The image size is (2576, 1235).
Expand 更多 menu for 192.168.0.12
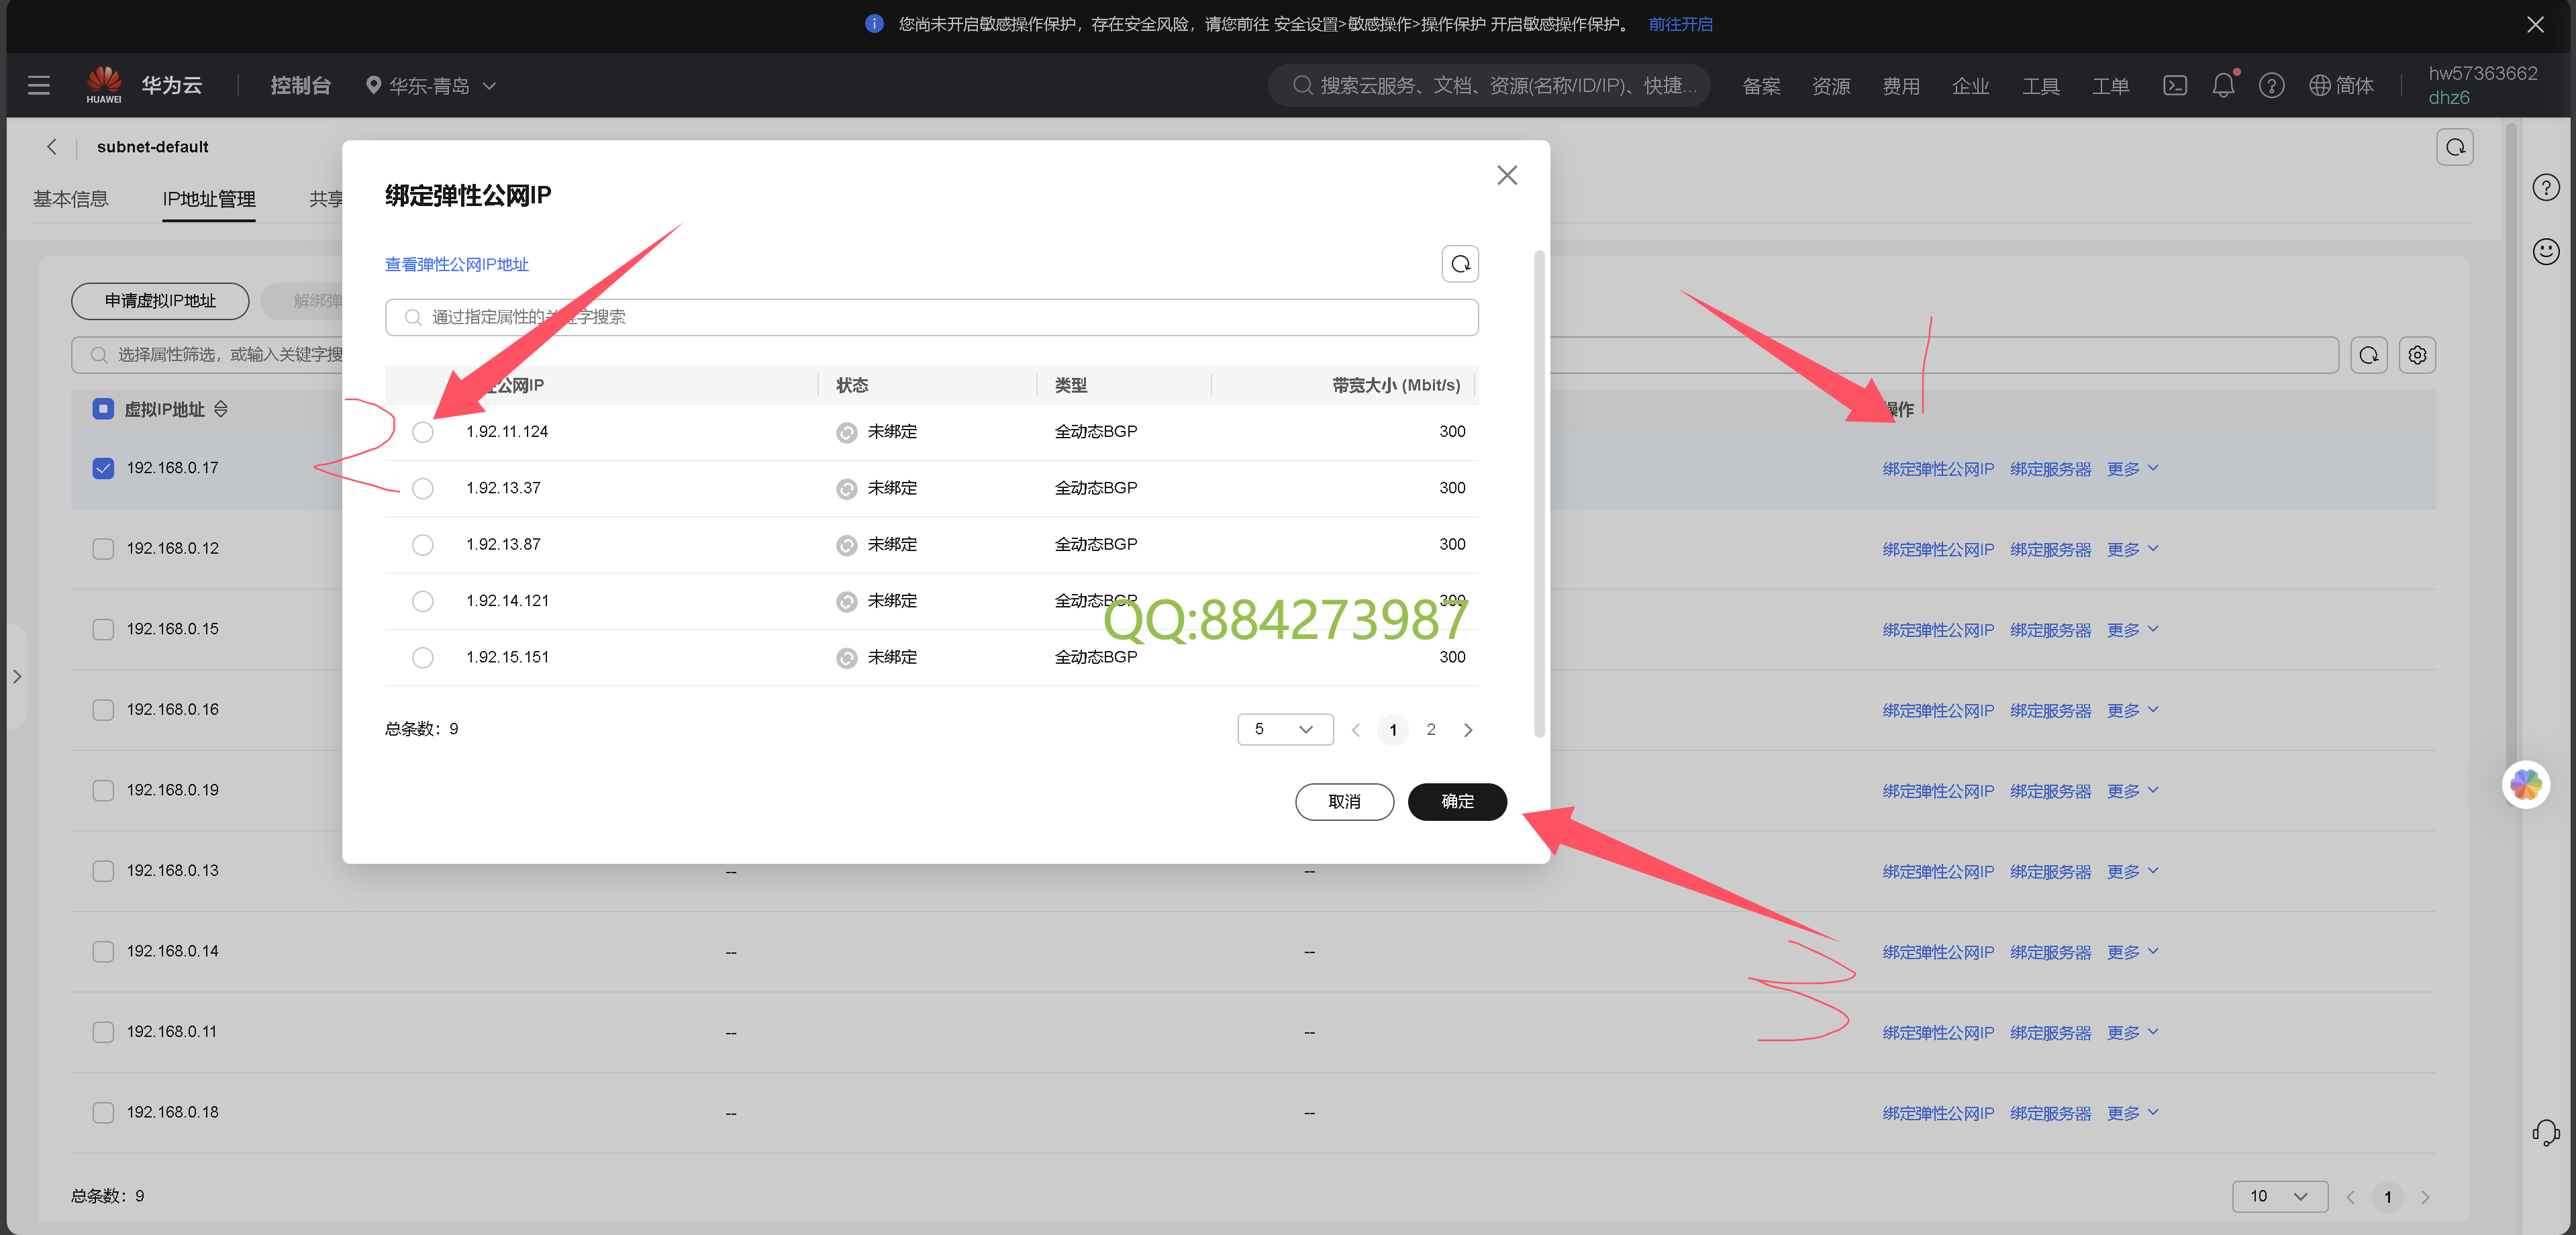[2132, 550]
